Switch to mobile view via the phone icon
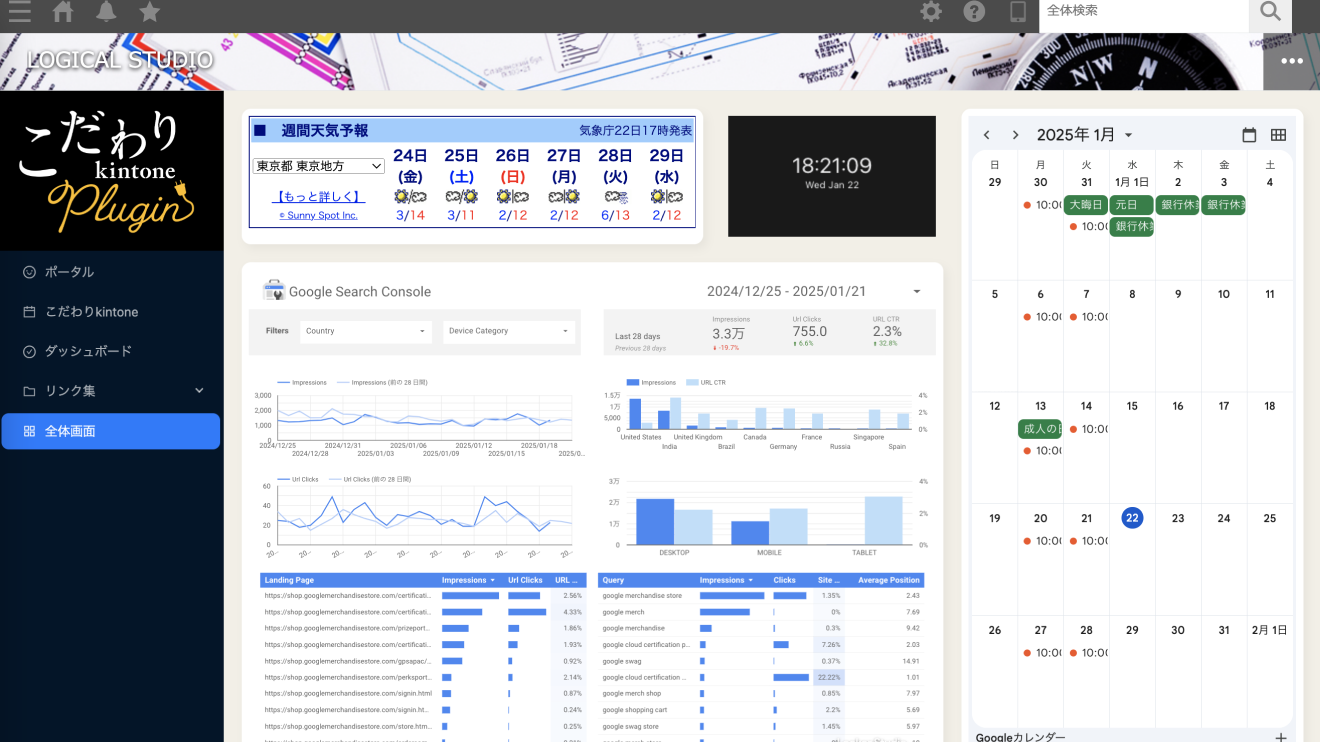Image resolution: width=1320 pixels, height=742 pixels. [1018, 12]
